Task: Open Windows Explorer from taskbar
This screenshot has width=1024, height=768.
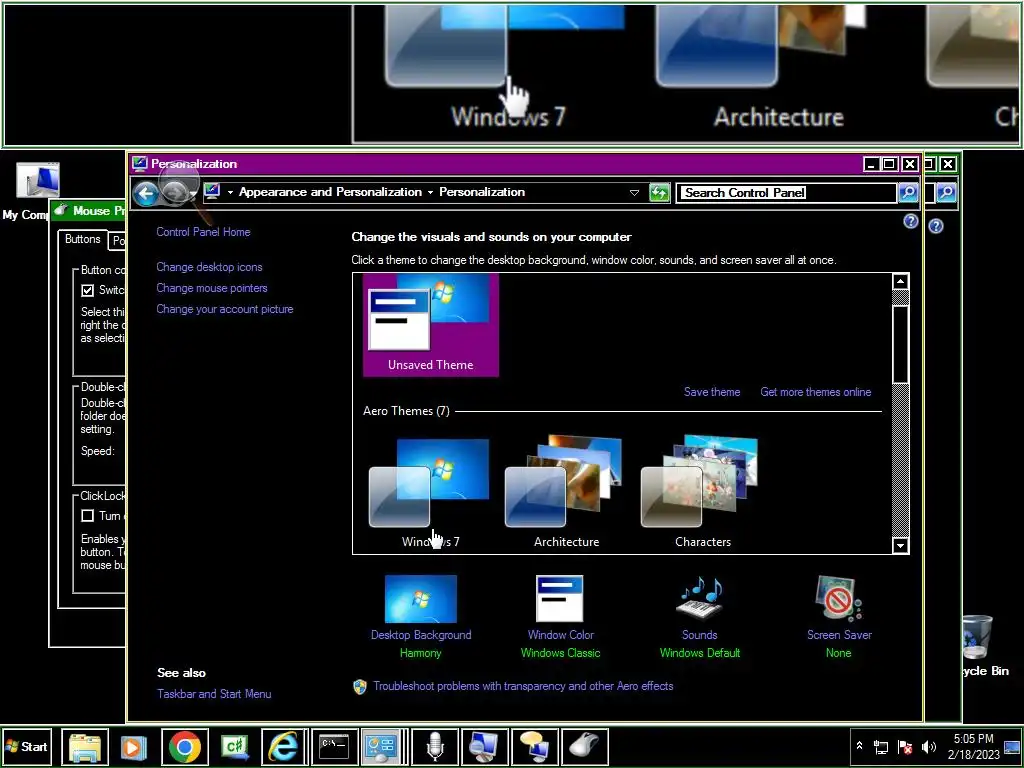Action: pyautogui.click(x=85, y=747)
